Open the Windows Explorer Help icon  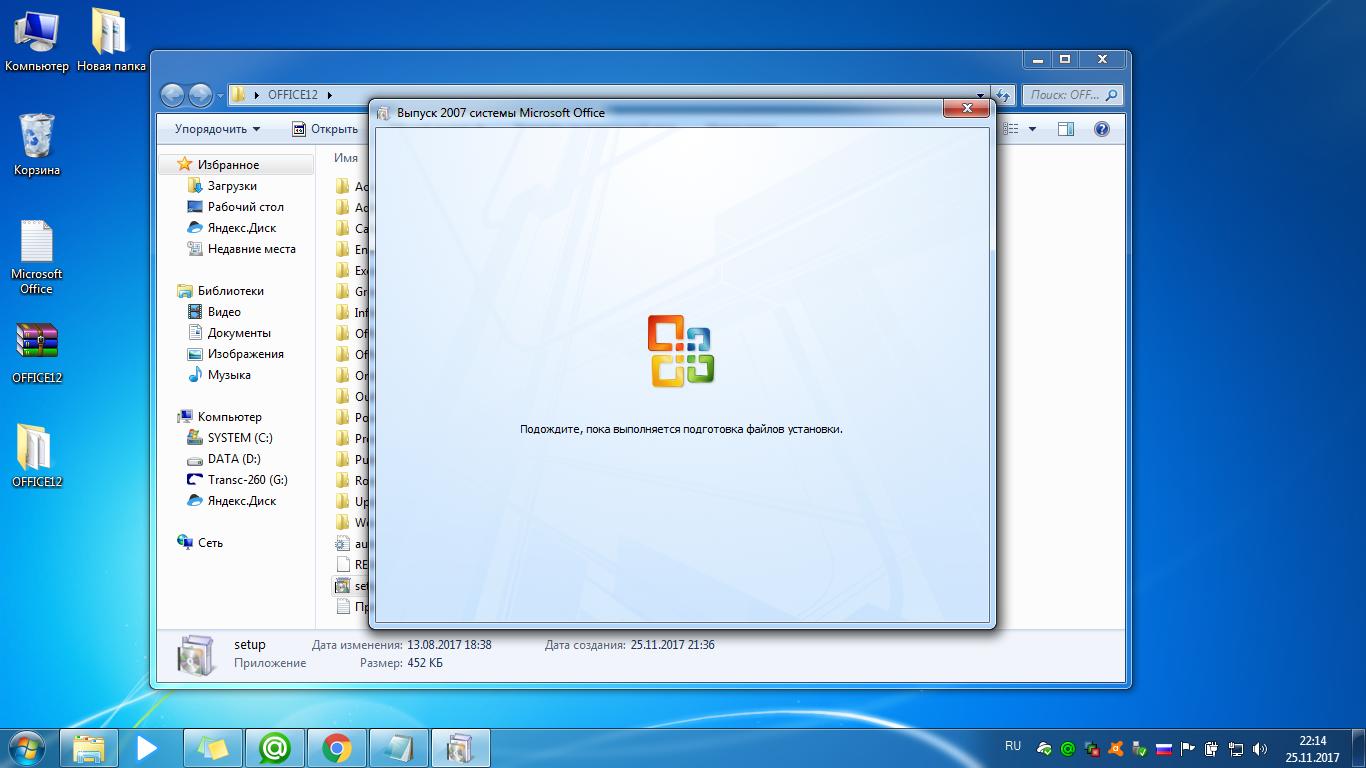point(1101,128)
